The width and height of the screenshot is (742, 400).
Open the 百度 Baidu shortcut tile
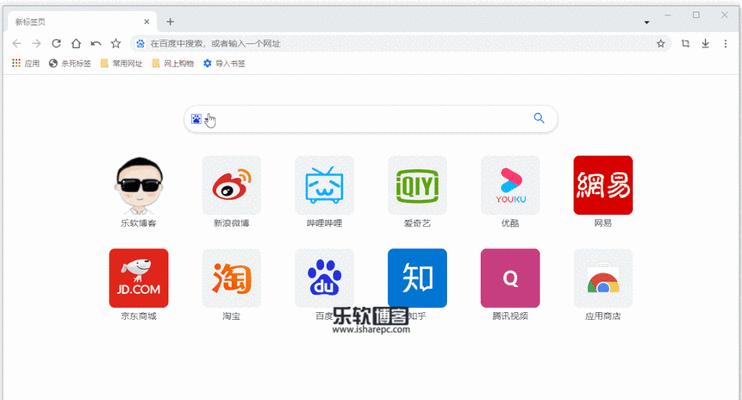[x=324, y=278]
